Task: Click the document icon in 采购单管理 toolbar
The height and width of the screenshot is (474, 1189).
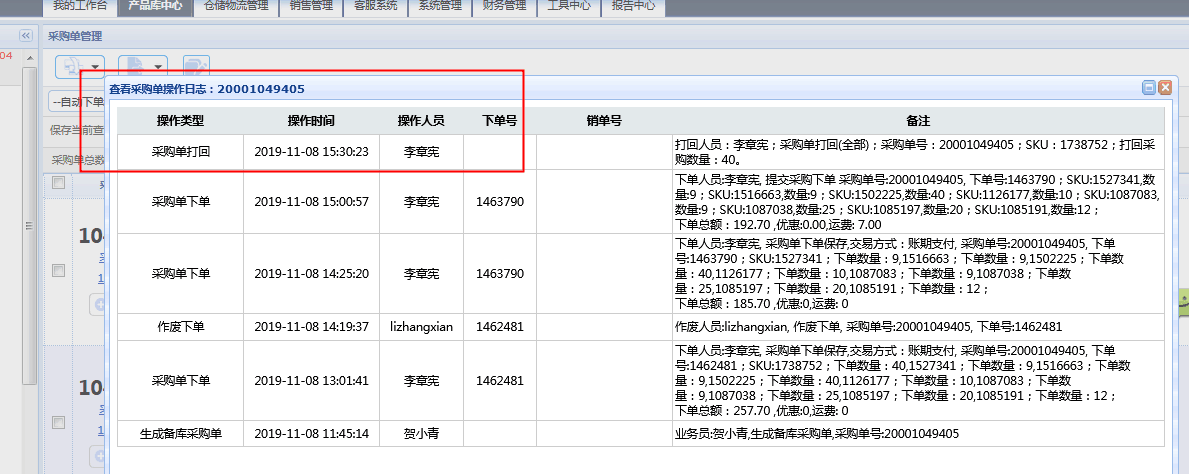Action: click(136, 67)
